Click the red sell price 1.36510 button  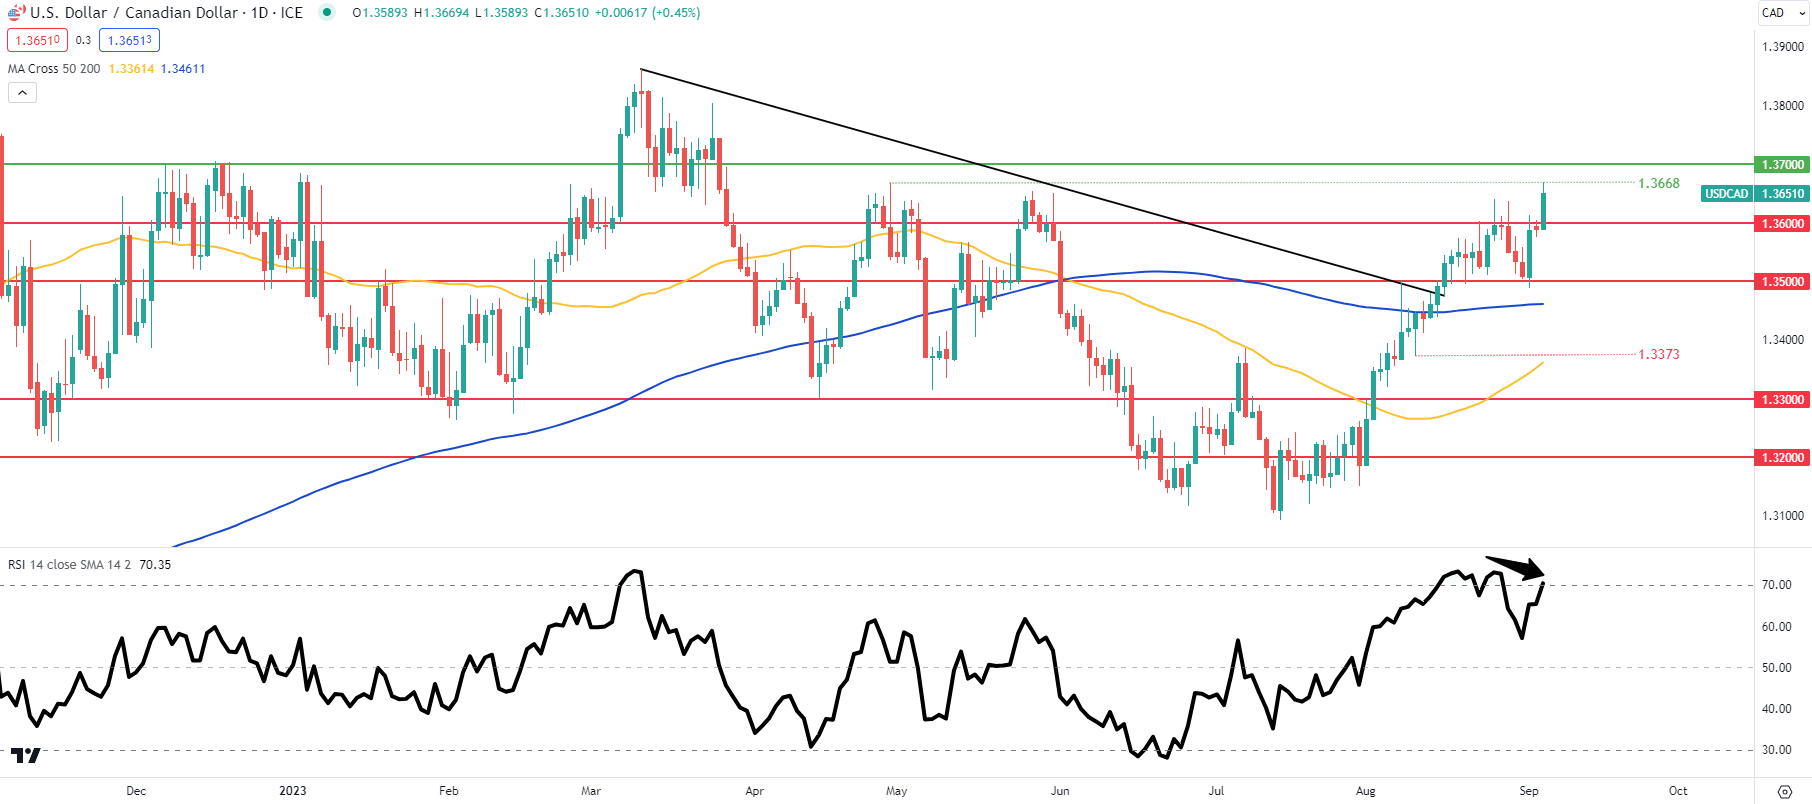tap(37, 41)
